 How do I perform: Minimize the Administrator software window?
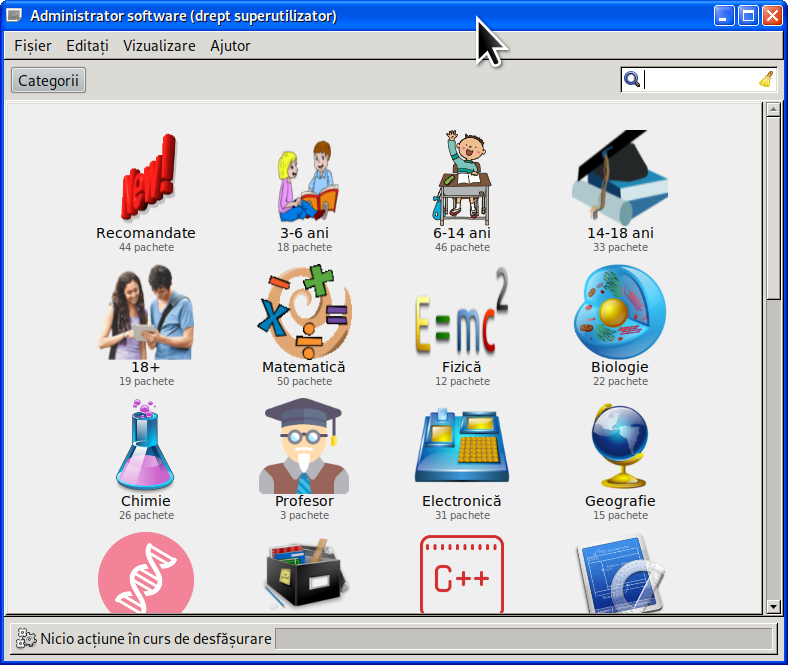(724, 16)
